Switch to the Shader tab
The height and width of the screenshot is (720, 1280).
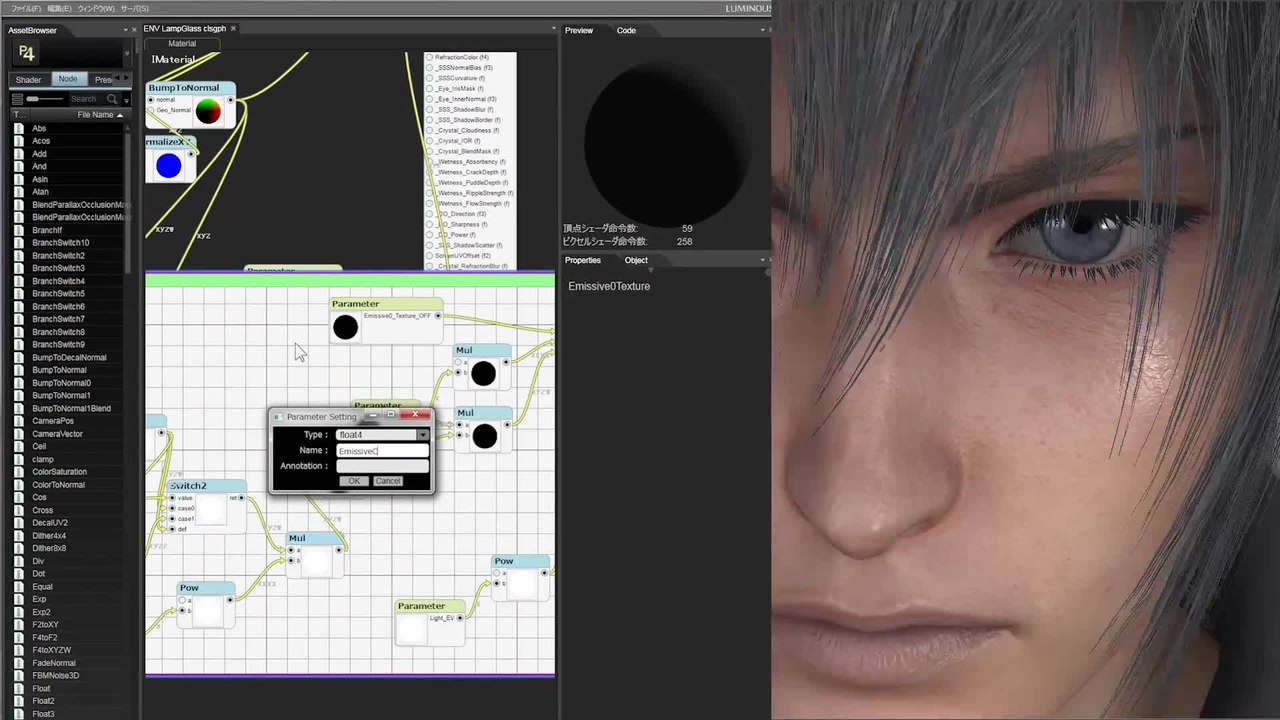[x=28, y=79]
